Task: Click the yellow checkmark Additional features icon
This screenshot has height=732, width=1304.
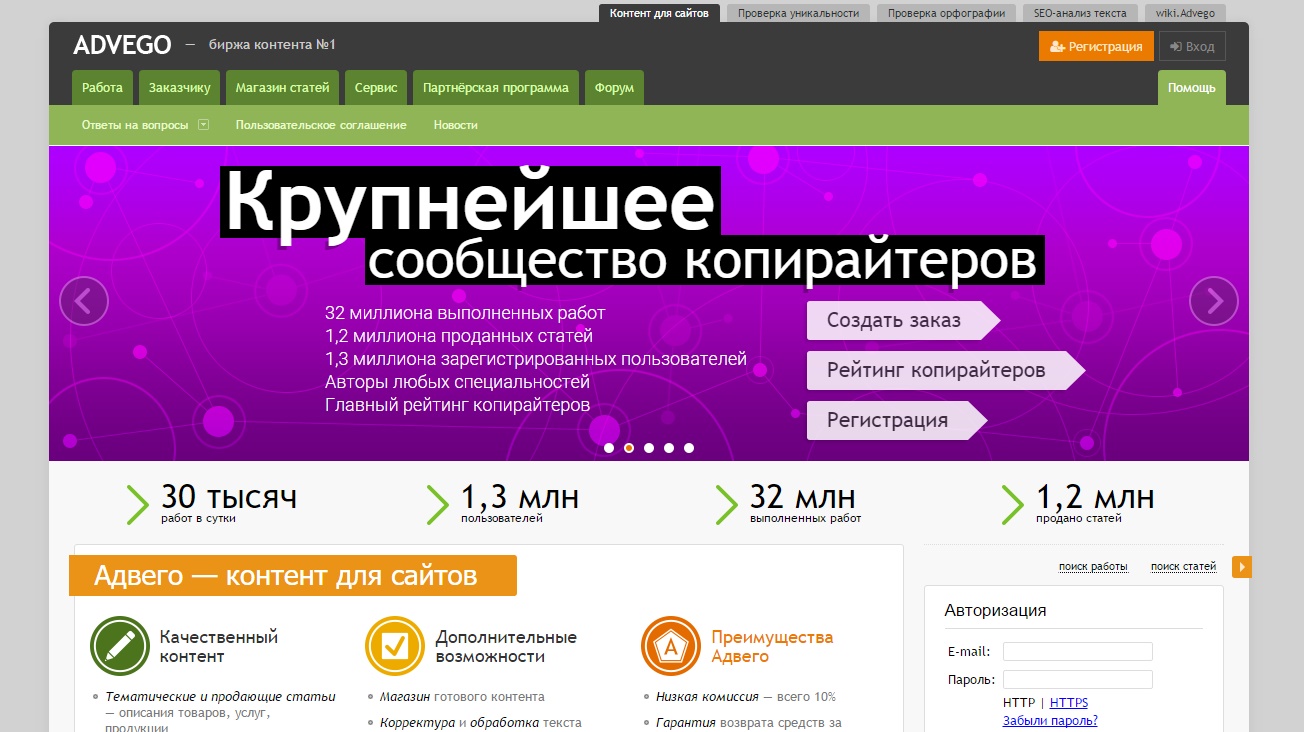Action: [395, 646]
